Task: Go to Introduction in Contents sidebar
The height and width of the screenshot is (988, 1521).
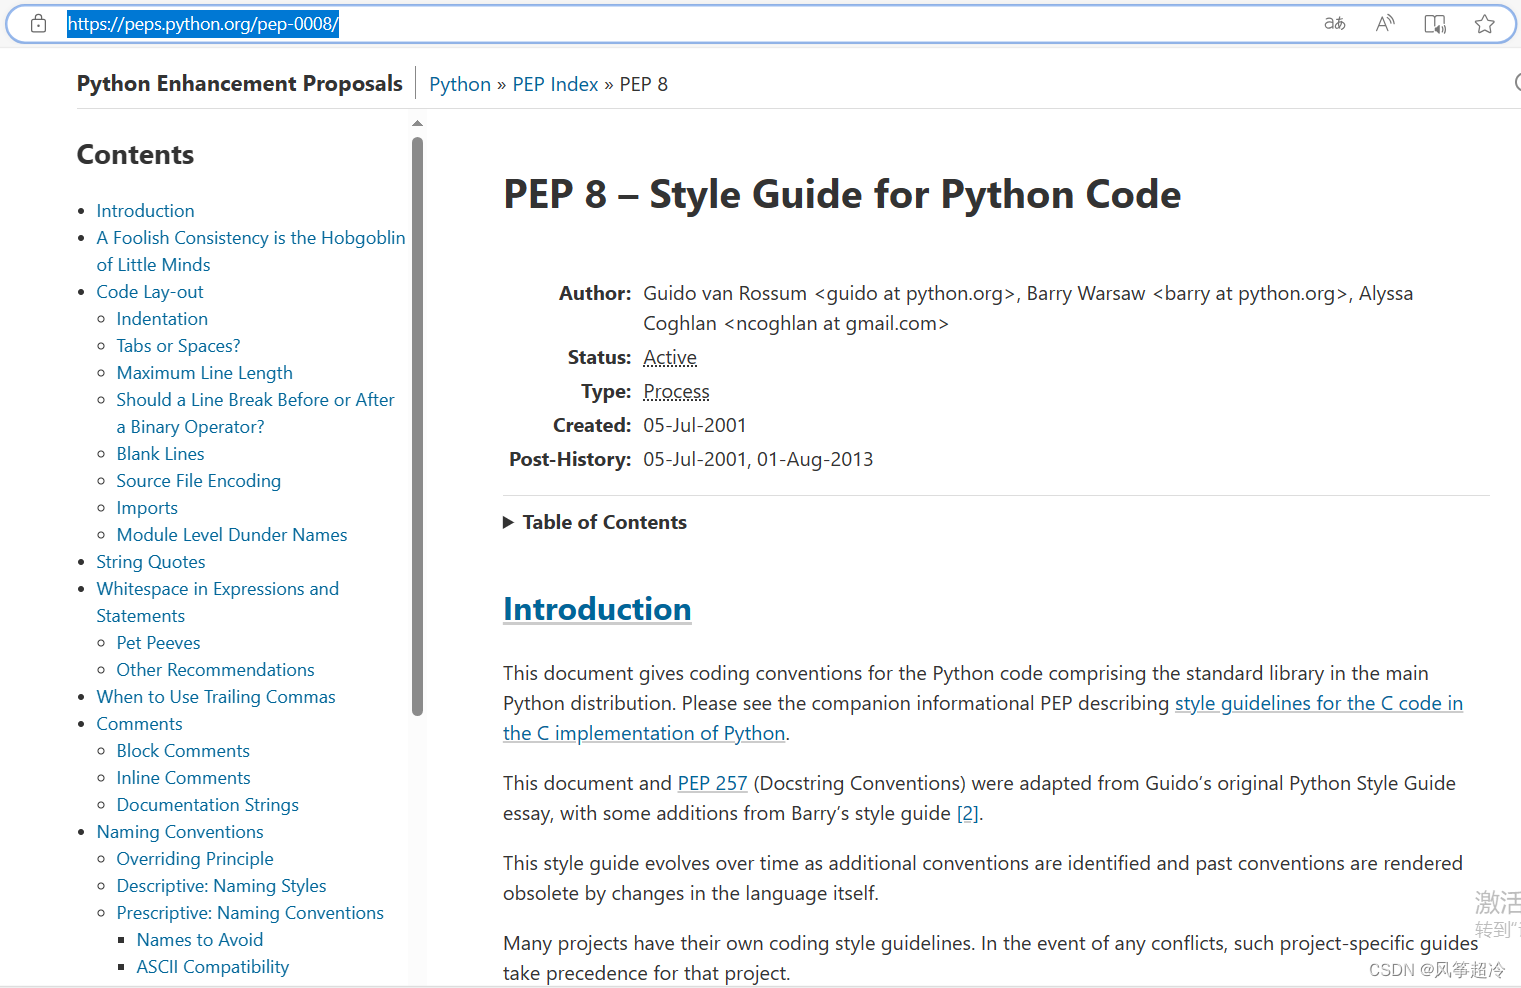Action: [145, 211]
